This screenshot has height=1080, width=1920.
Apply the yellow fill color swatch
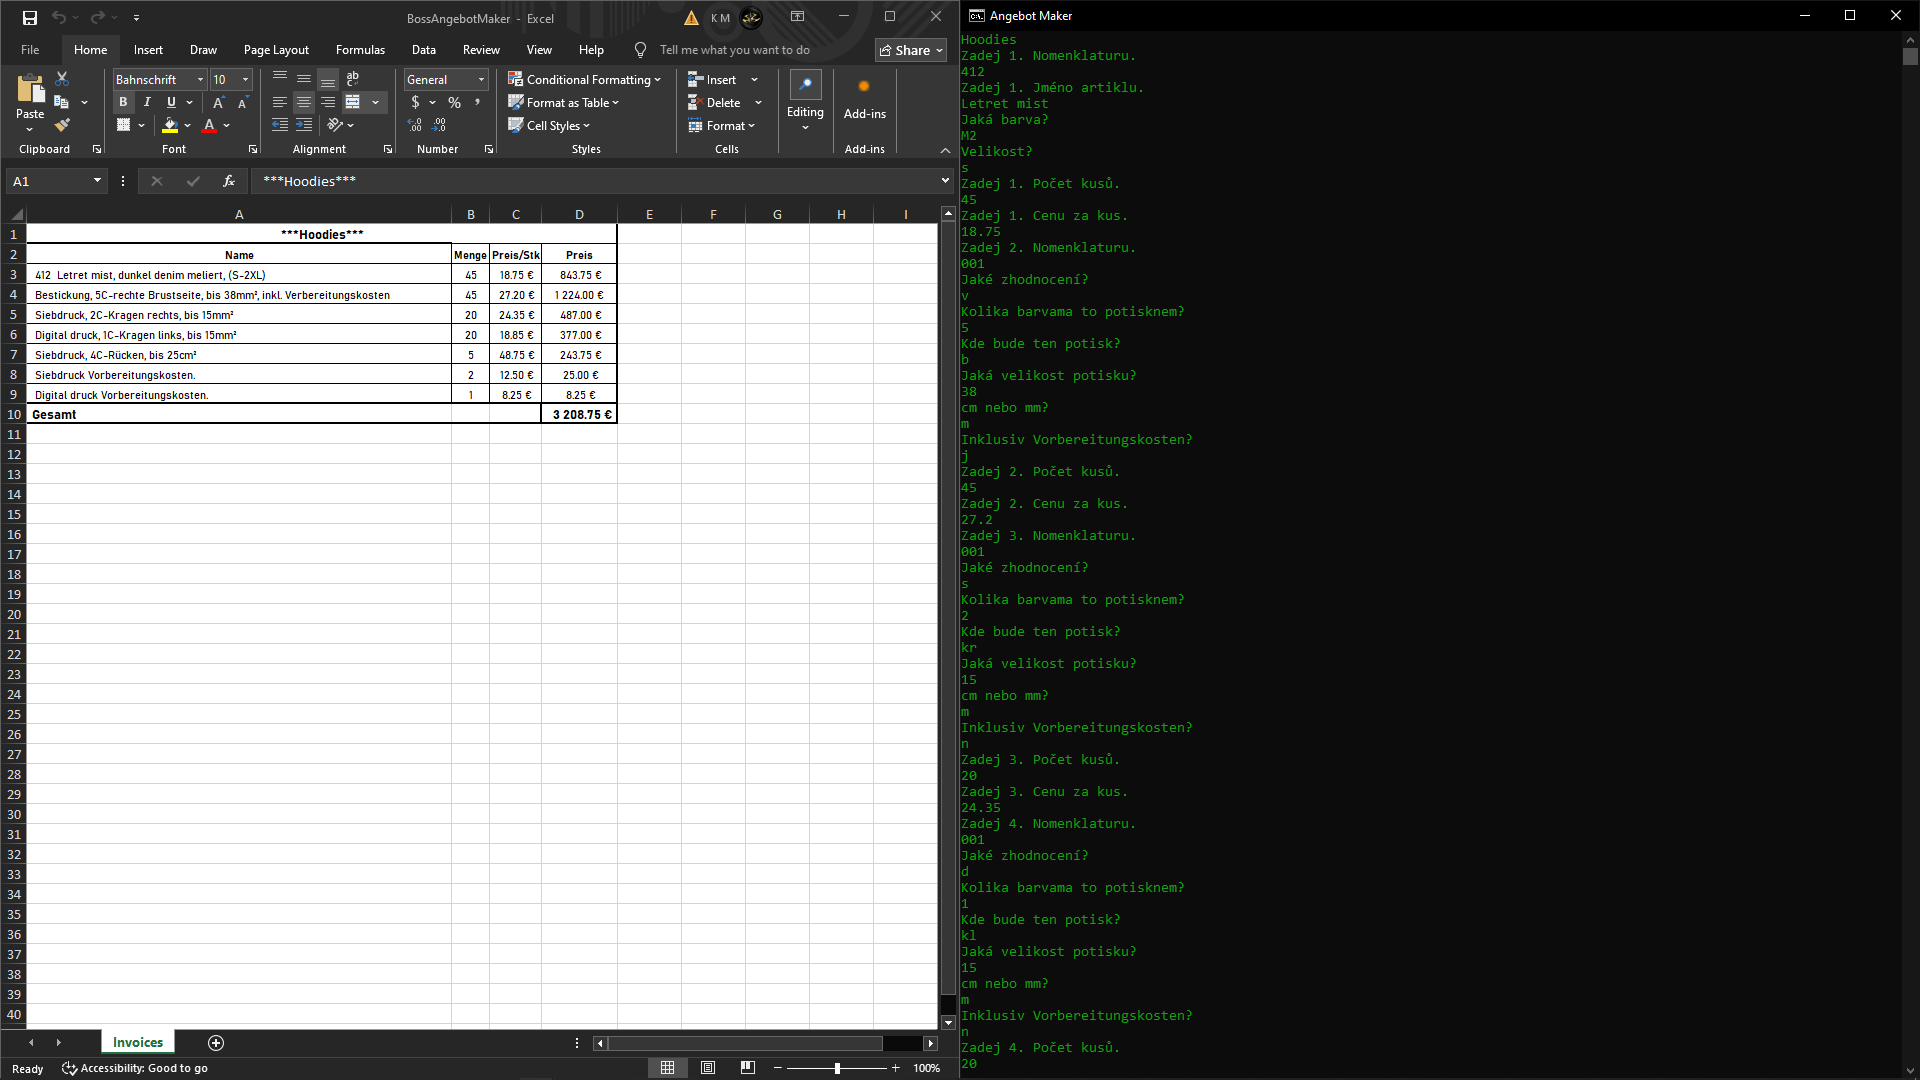pyautogui.click(x=170, y=125)
